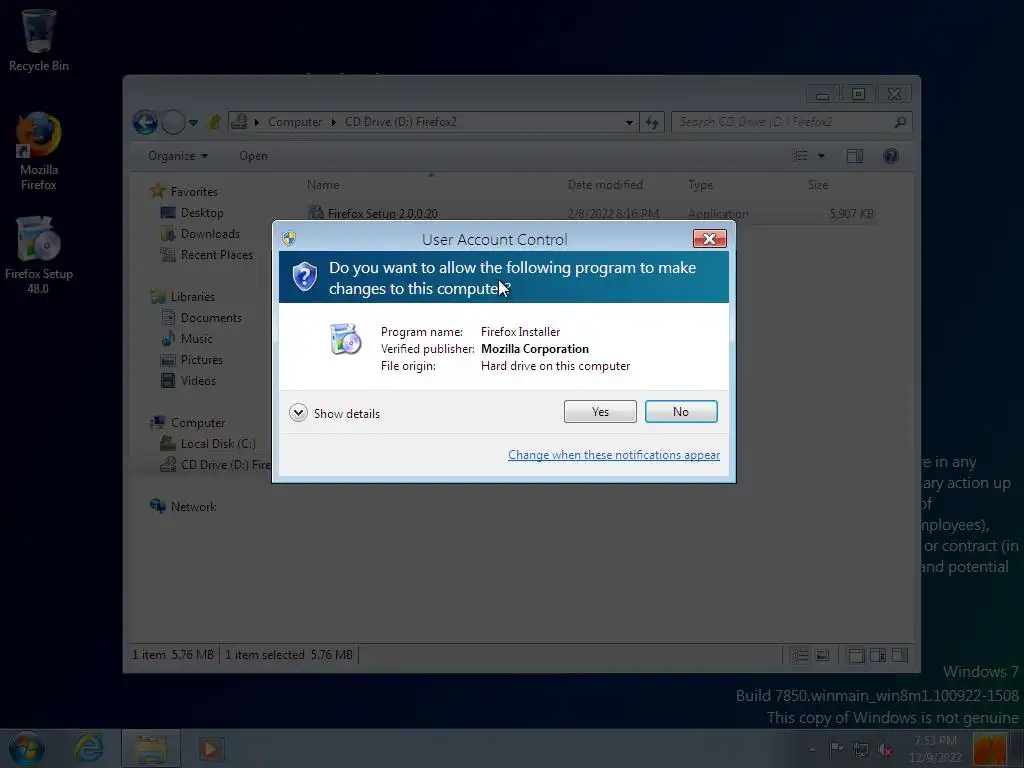Image resolution: width=1024 pixels, height=768 pixels.
Task: Open the Organize menu
Action: click(178, 156)
